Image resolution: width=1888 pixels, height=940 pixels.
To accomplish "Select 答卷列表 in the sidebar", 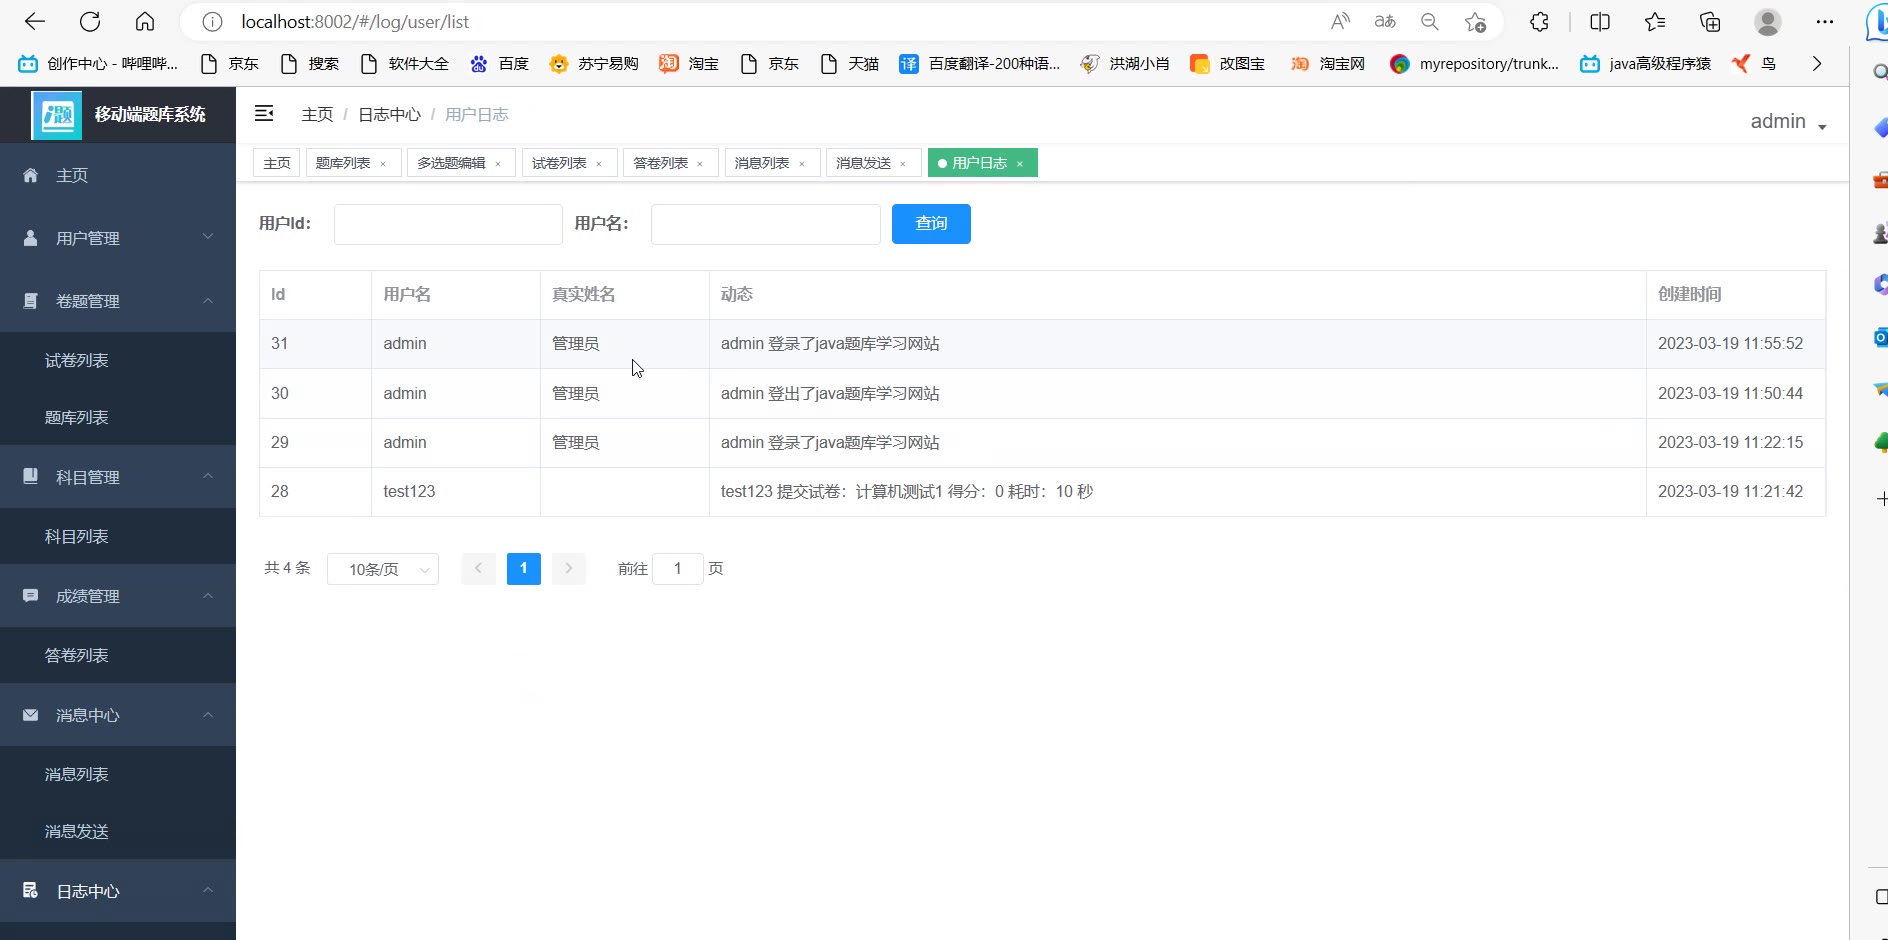I will 77,656.
